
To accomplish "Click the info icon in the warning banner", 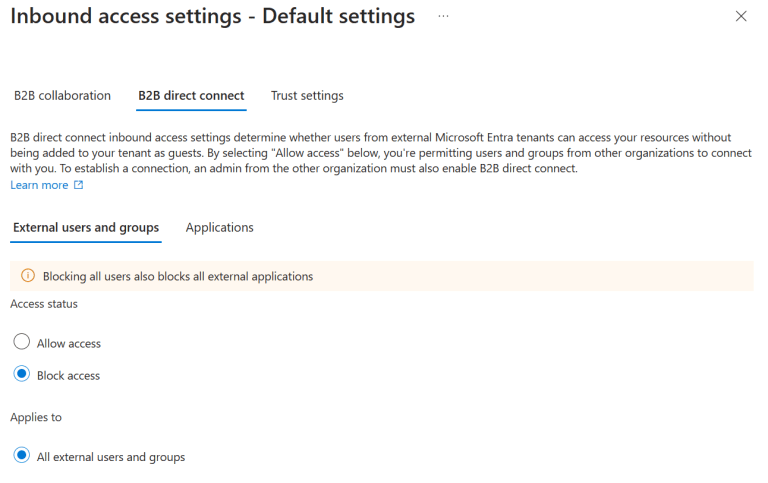I will coord(27,276).
